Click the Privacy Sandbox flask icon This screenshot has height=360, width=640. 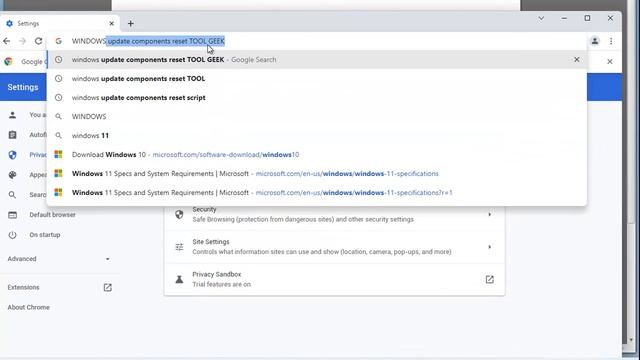(x=179, y=280)
